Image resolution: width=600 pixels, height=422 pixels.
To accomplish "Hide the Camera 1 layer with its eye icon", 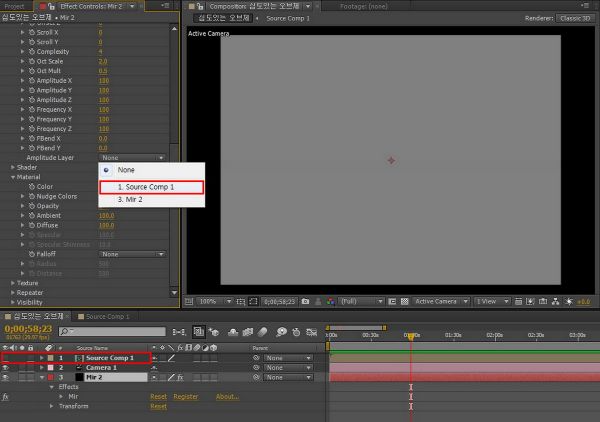I will click(x=7, y=368).
